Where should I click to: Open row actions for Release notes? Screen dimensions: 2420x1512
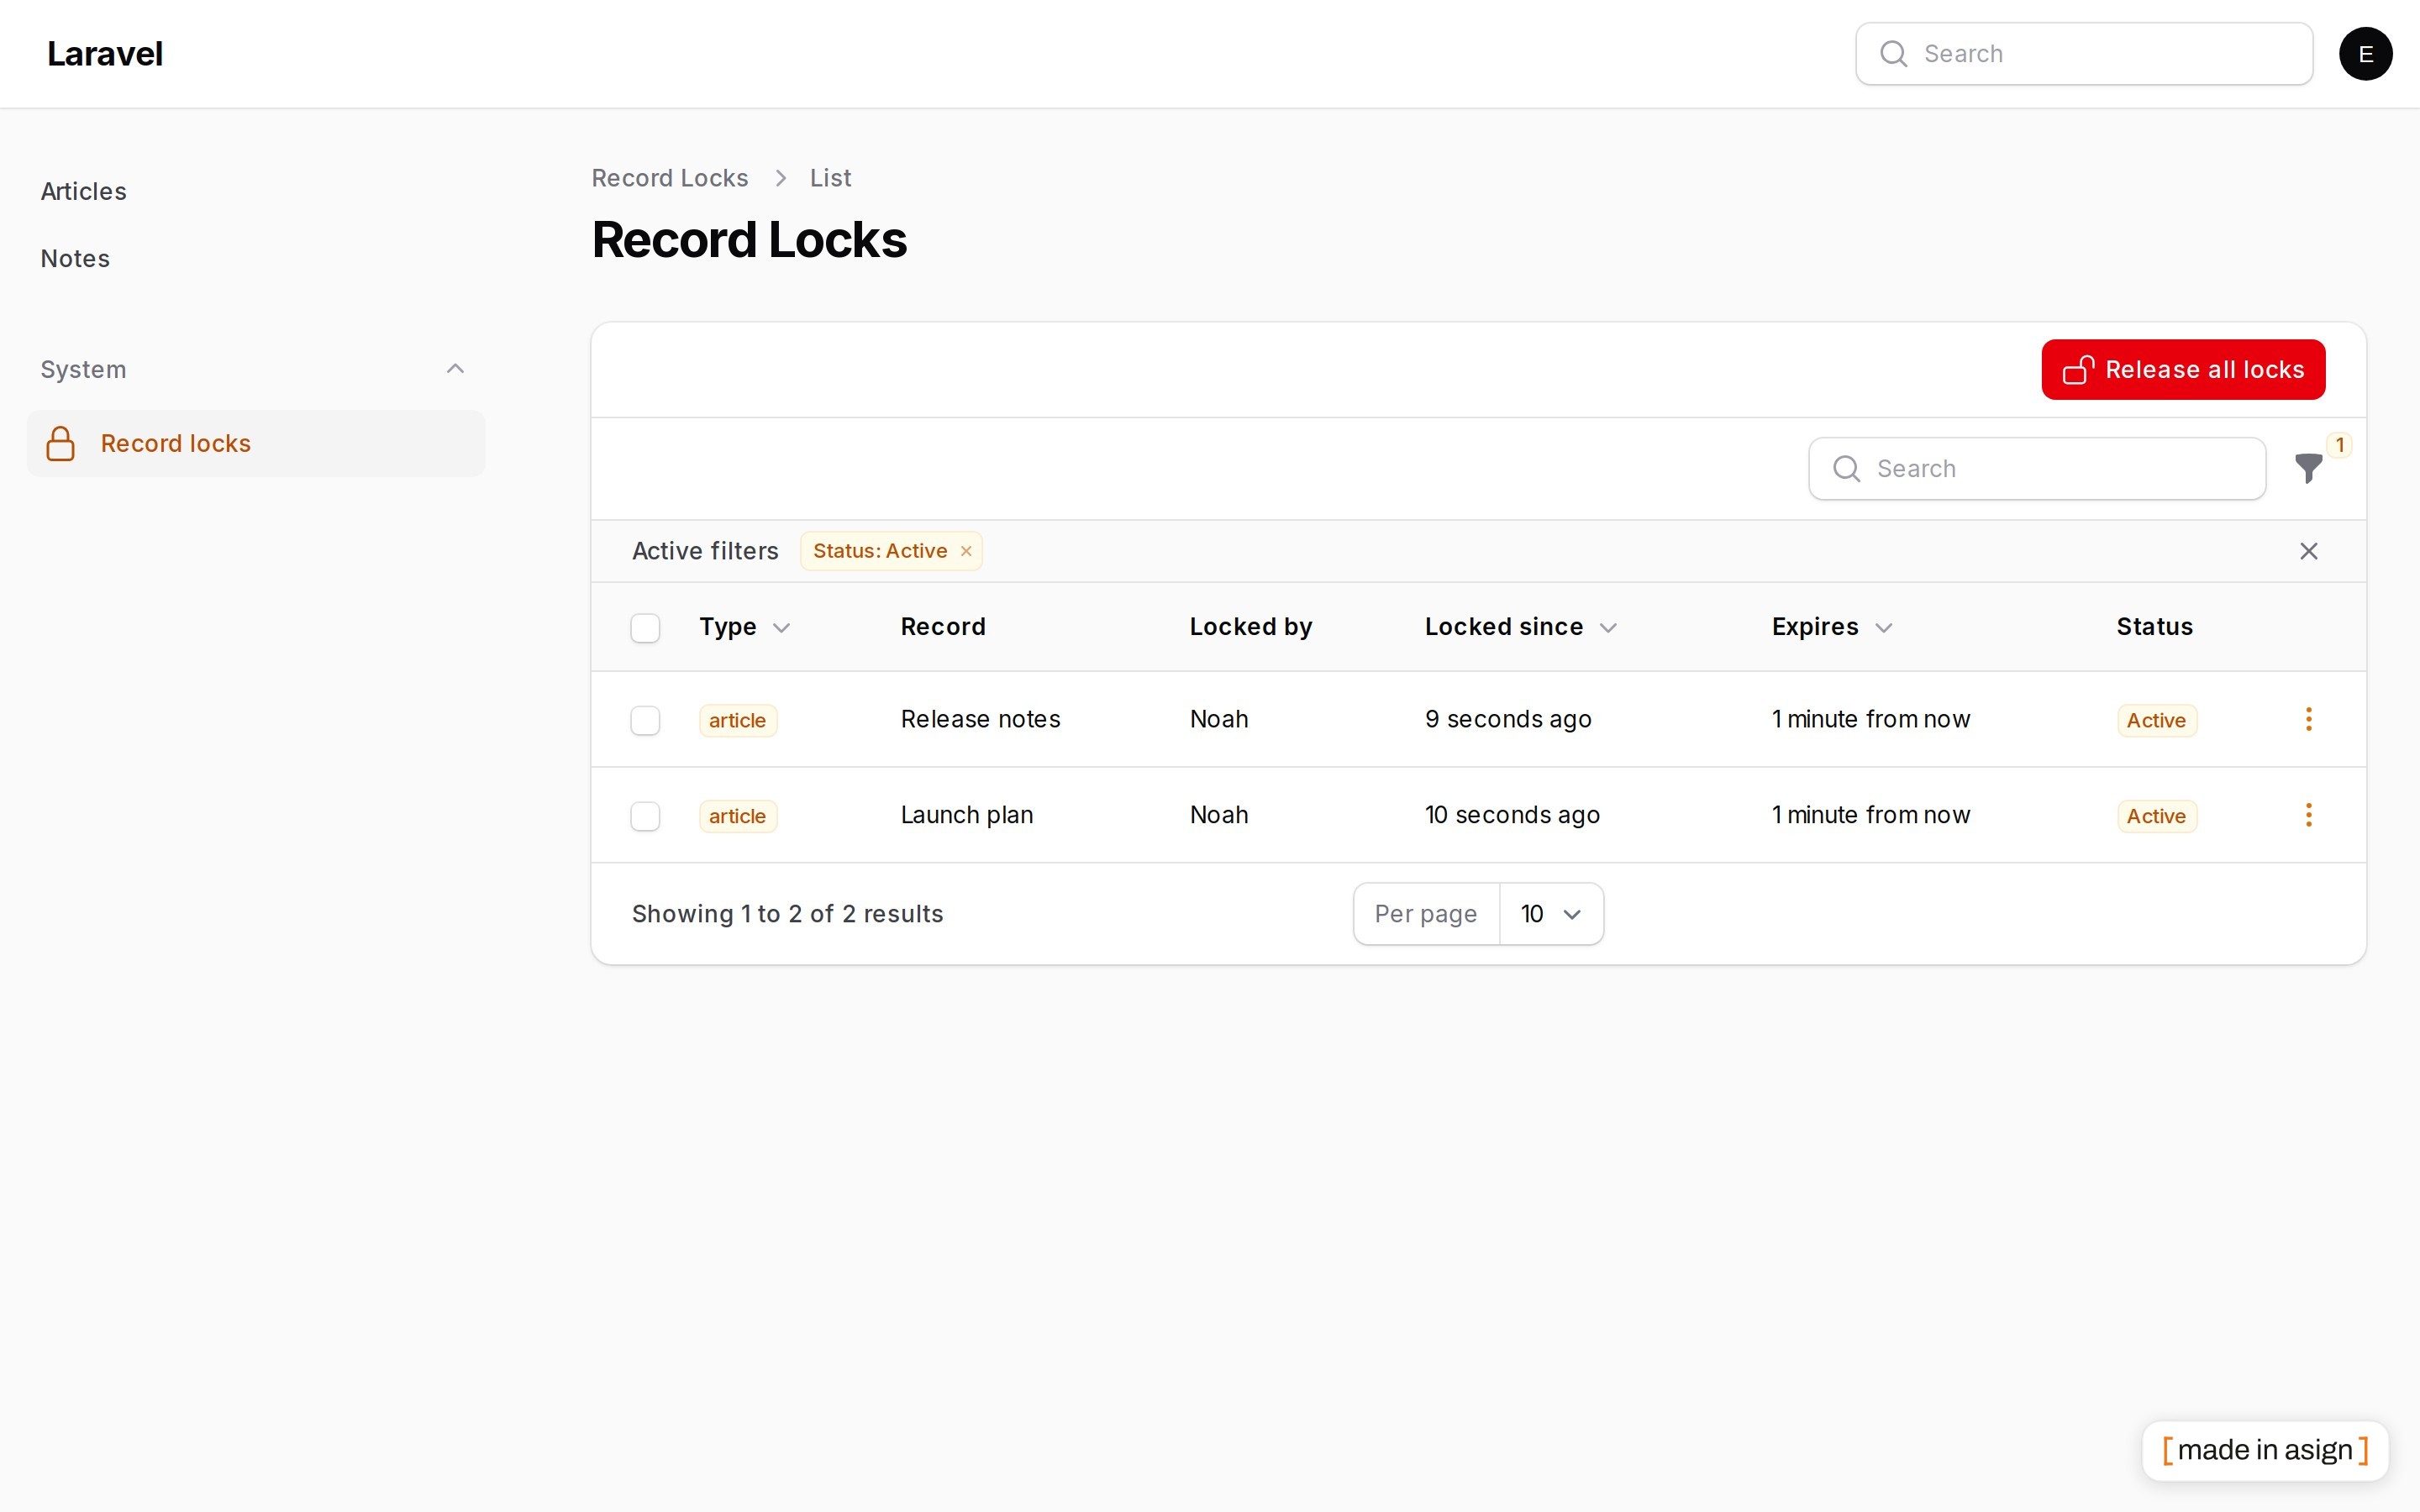(x=2308, y=719)
